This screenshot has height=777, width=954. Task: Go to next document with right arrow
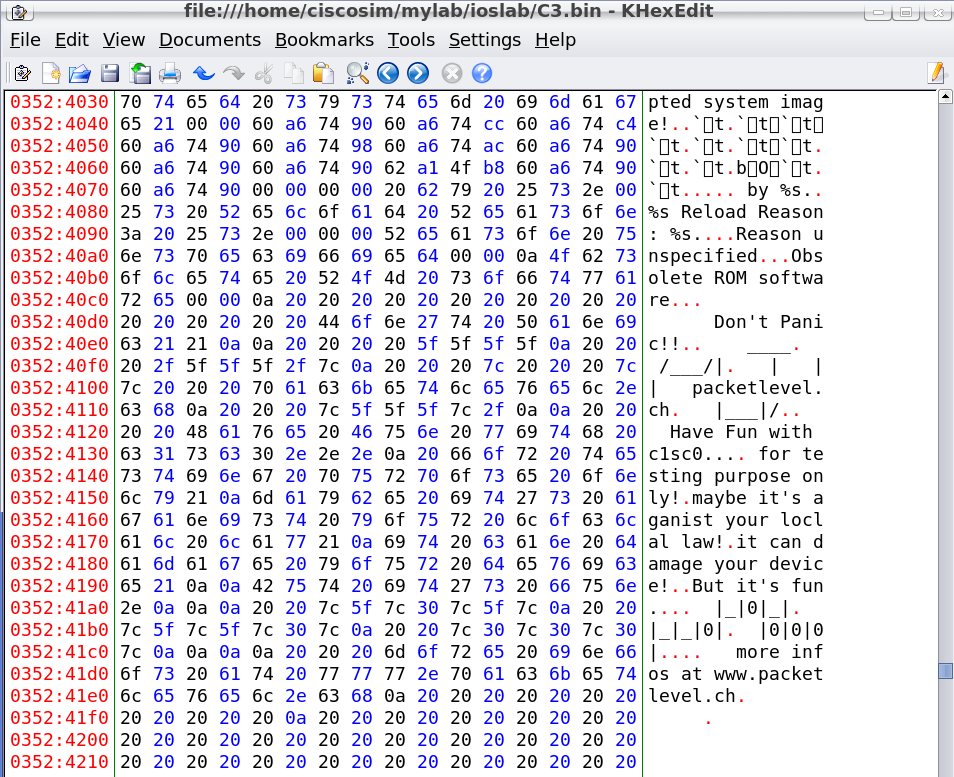[x=418, y=73]
